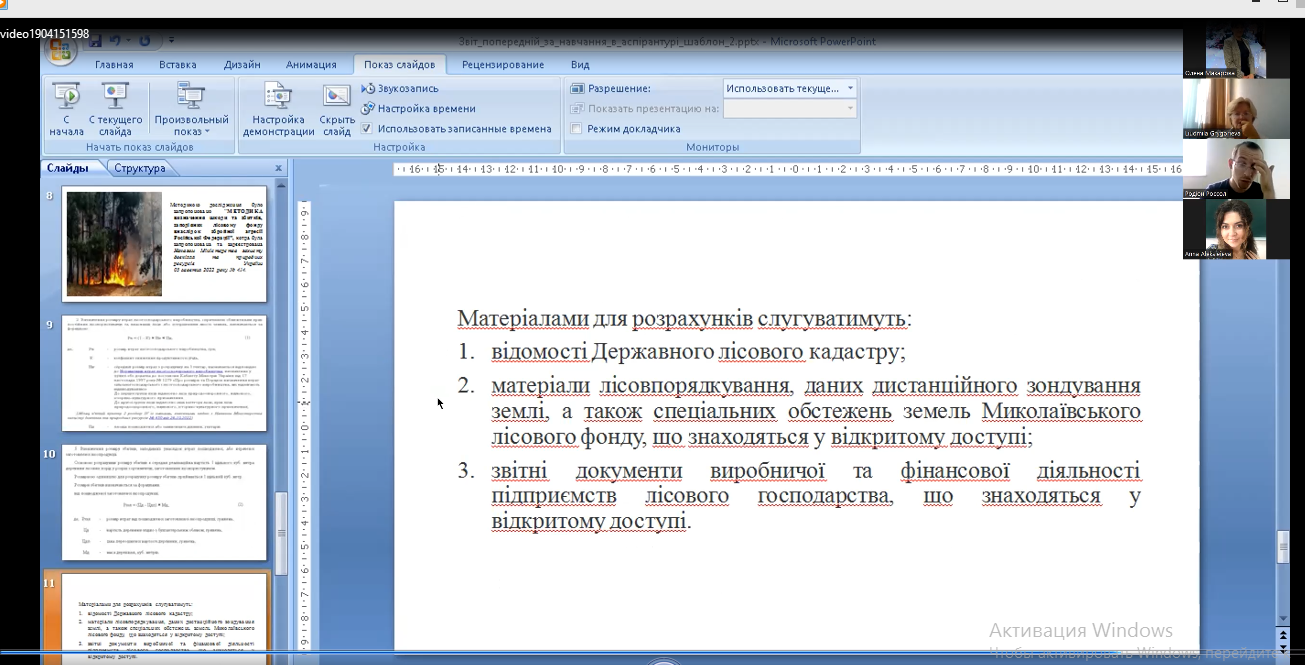1305x665 pixels.
Task: Click the Разрешение monitor icon
Action: tap(576, 88)
